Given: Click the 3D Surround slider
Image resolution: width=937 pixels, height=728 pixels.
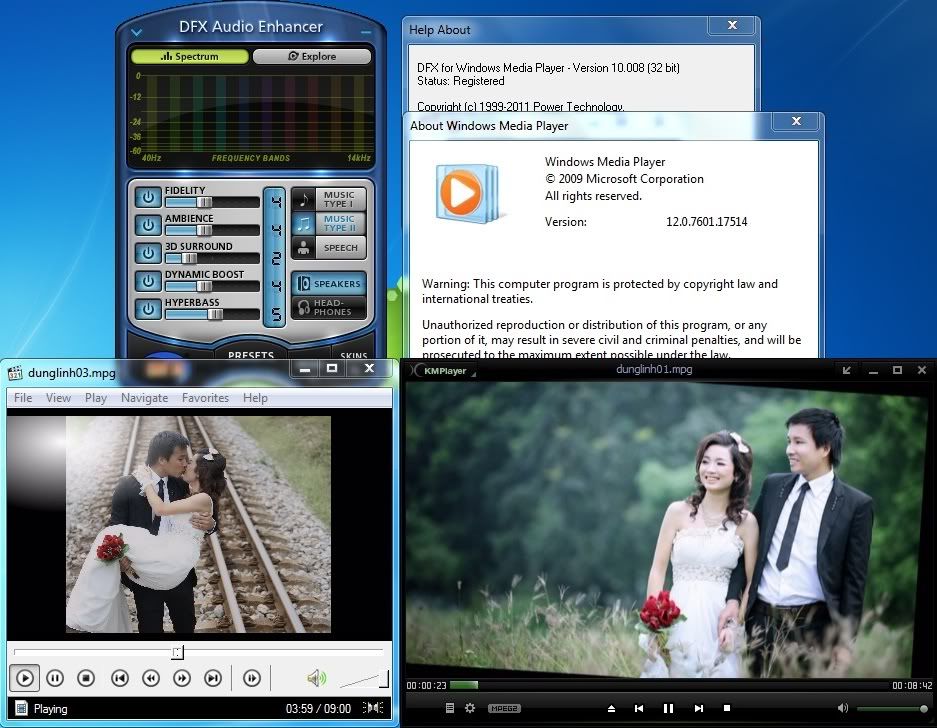Looking at the screenshot, I should pyautogui.click(x=212, y=258).
